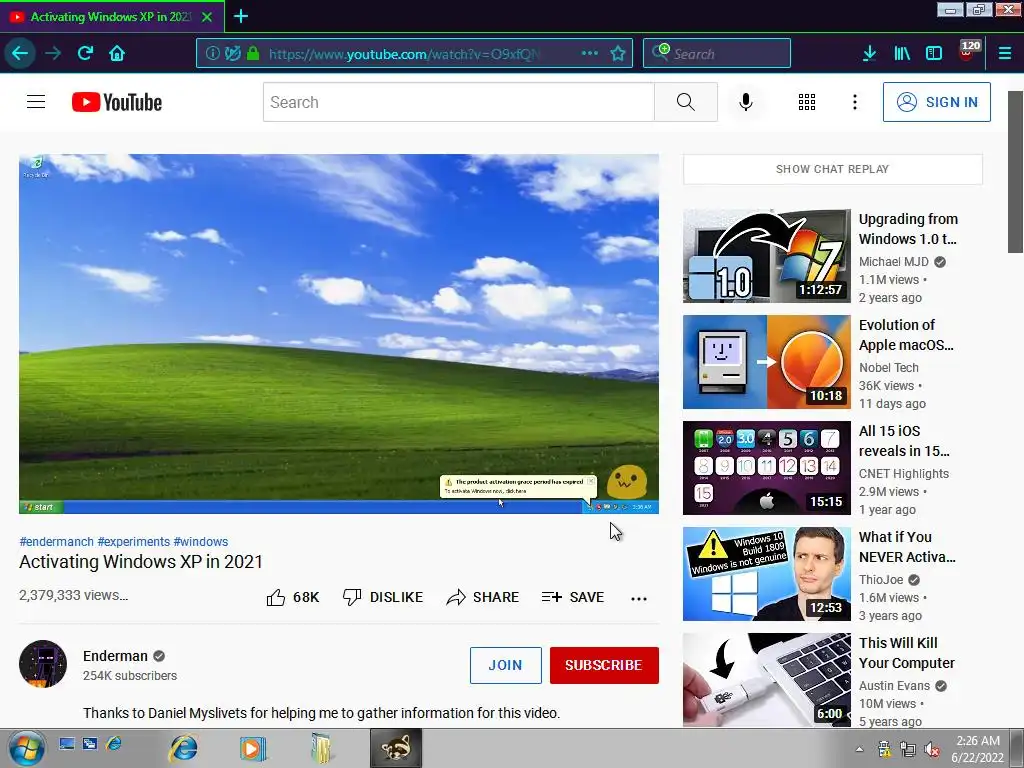Click the page vertical scrollbar thumb
1024x768 pixels.
[x=1015, y=171]
